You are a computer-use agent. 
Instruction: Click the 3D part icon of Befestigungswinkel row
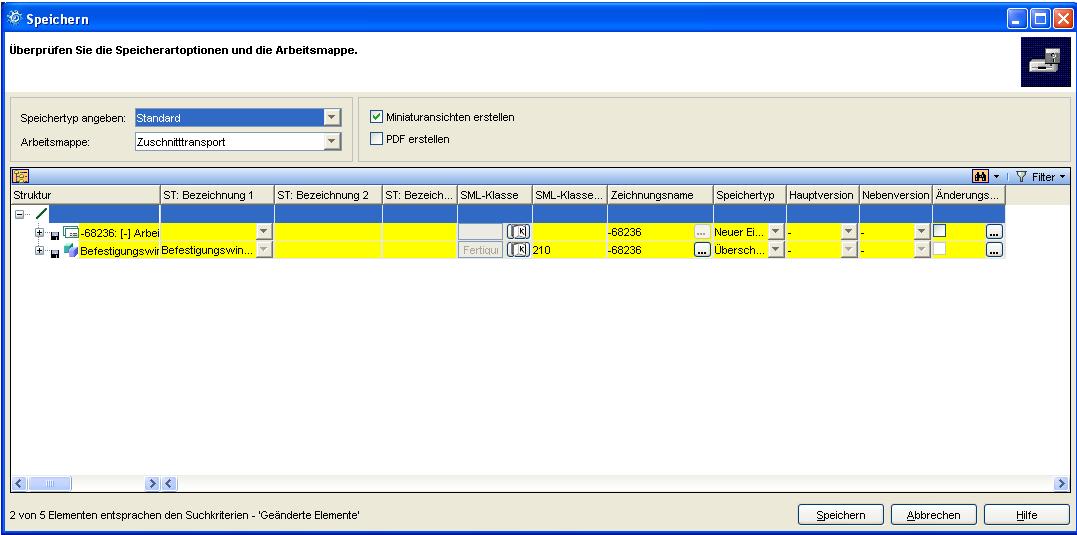pyautogui.click(x=71, y=250)
